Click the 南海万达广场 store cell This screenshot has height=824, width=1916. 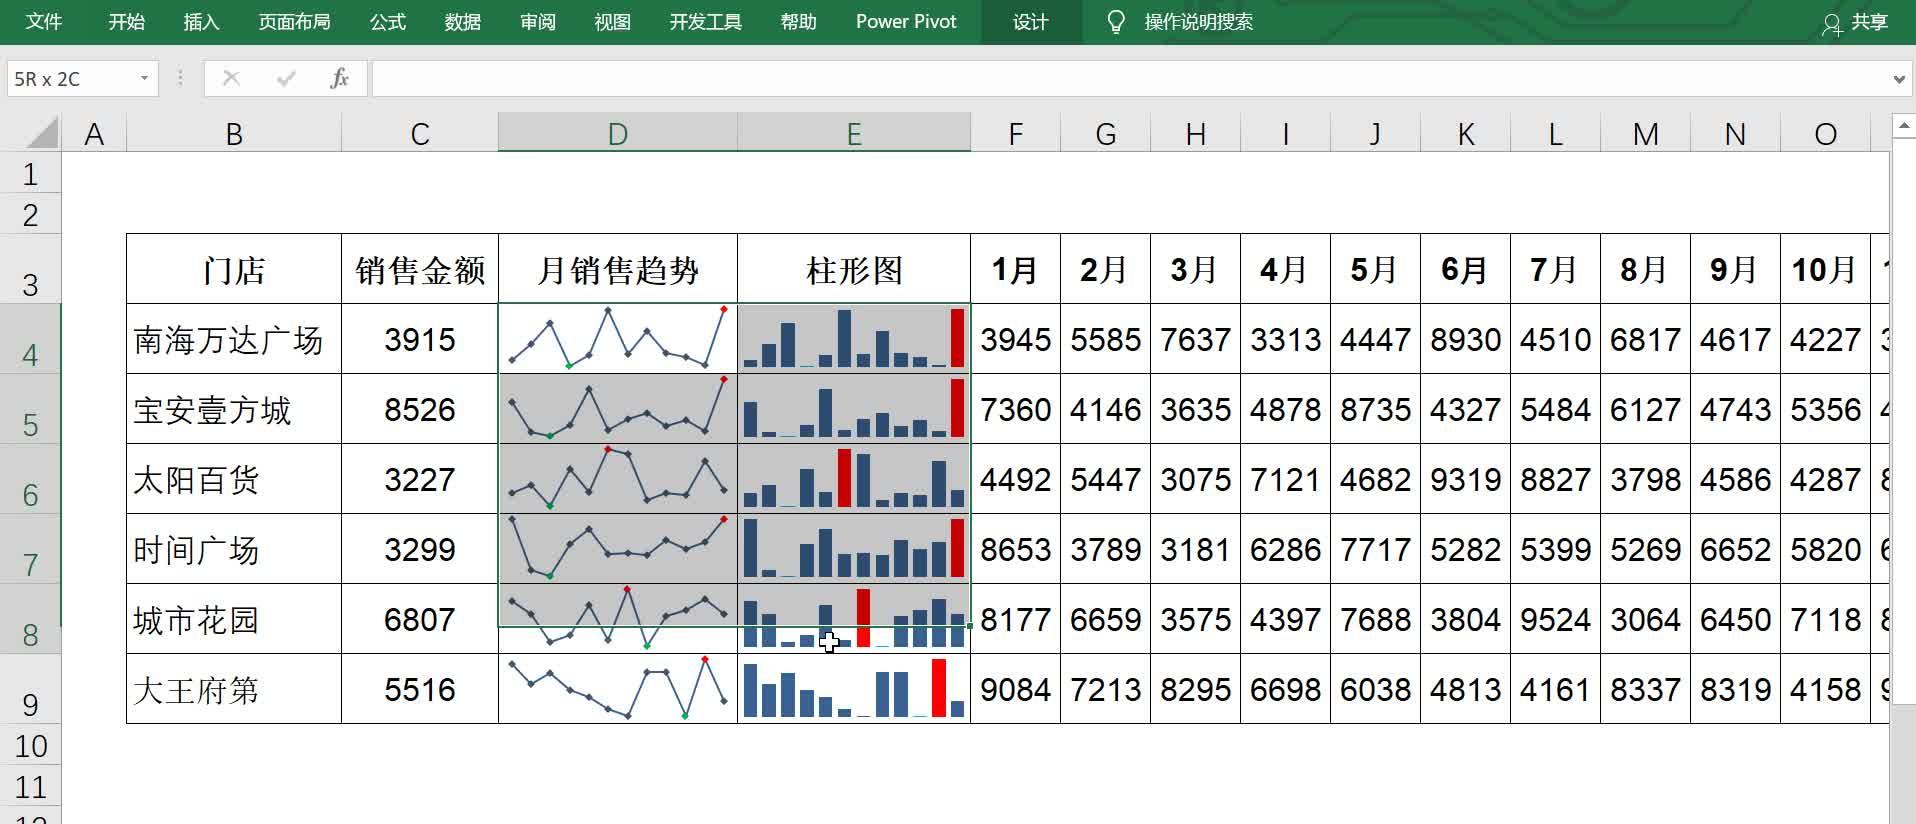(x=234, y=339)
